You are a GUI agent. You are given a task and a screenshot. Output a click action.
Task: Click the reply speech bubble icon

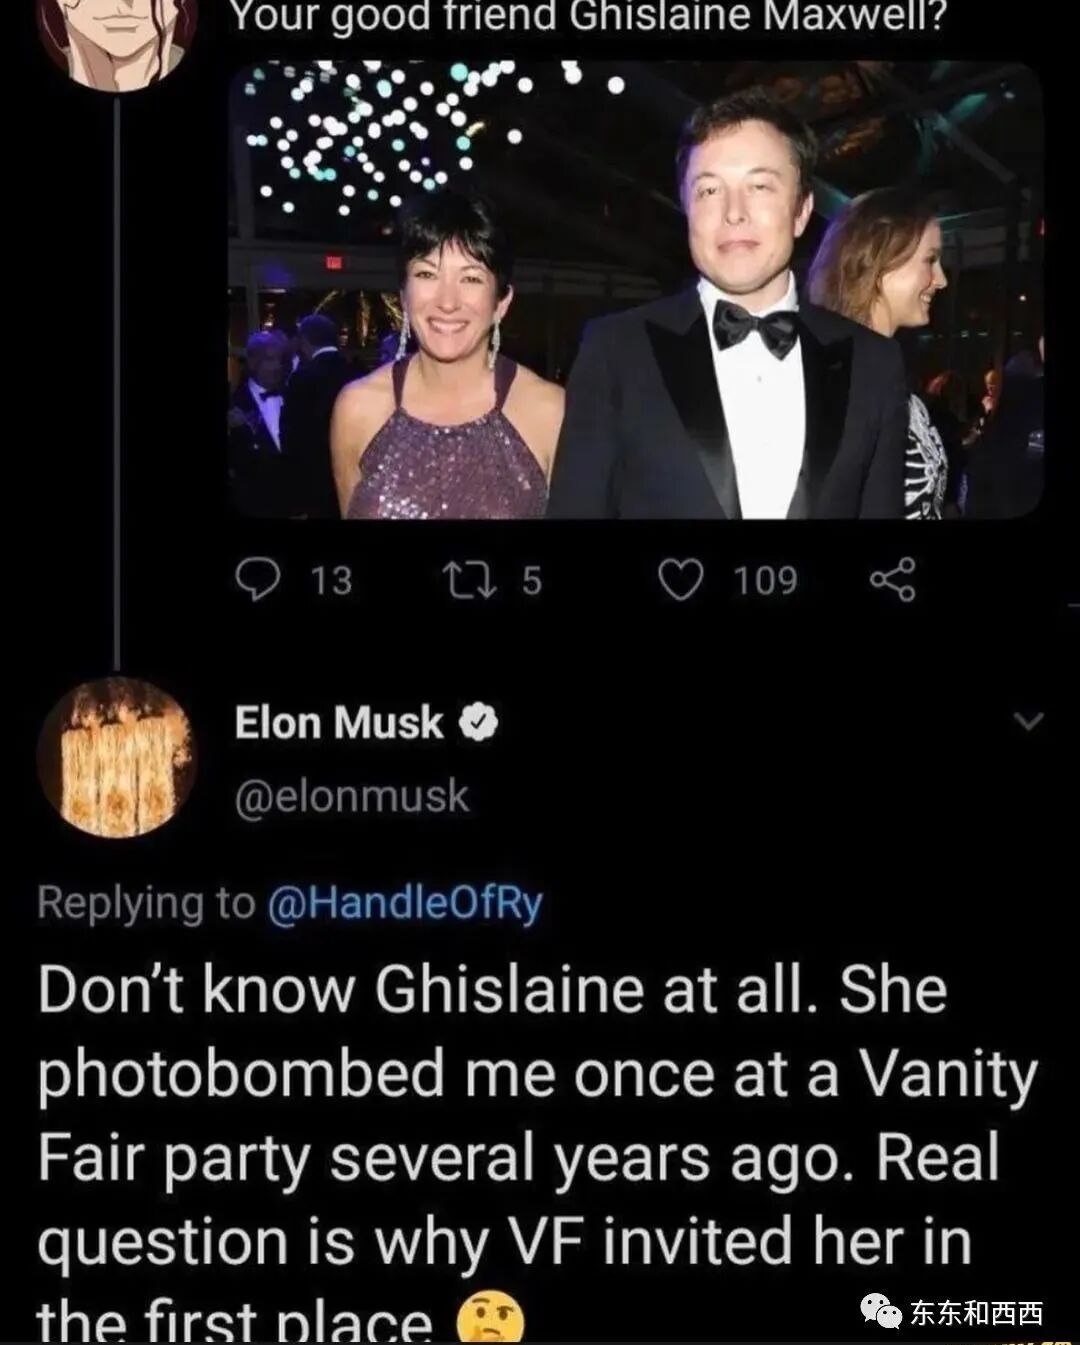(x=258, y=580)
